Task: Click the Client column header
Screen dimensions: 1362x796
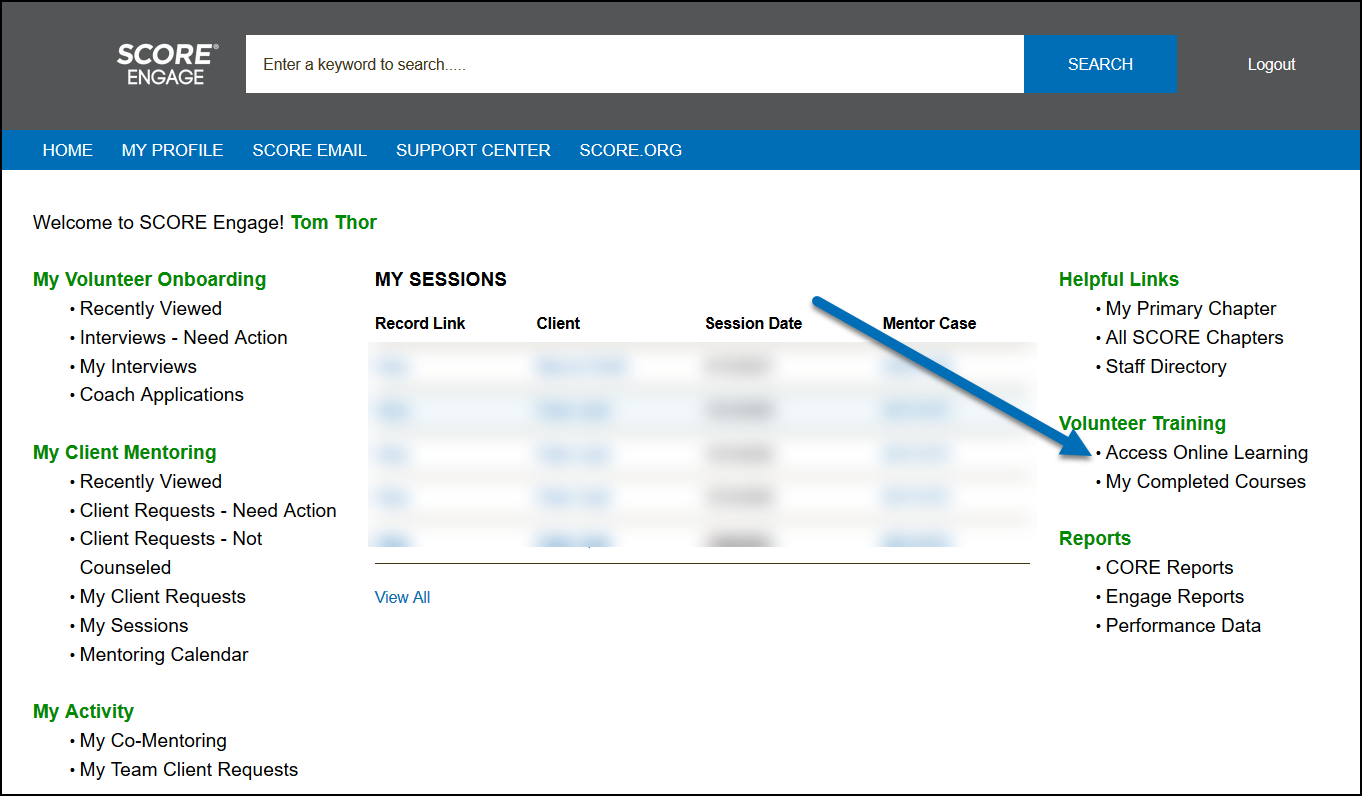Action: tap(558, 323)
